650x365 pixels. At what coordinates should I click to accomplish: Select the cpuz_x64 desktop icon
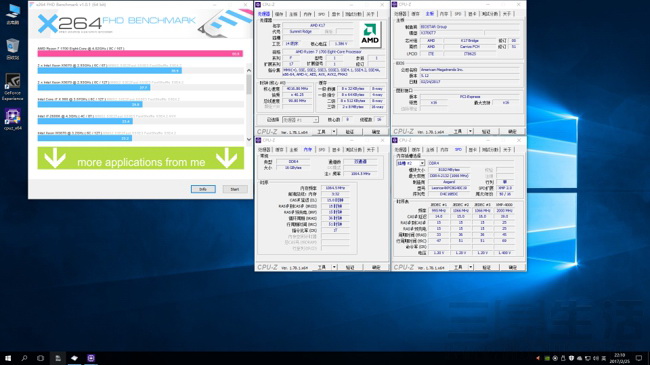click(x=12, y=119)
